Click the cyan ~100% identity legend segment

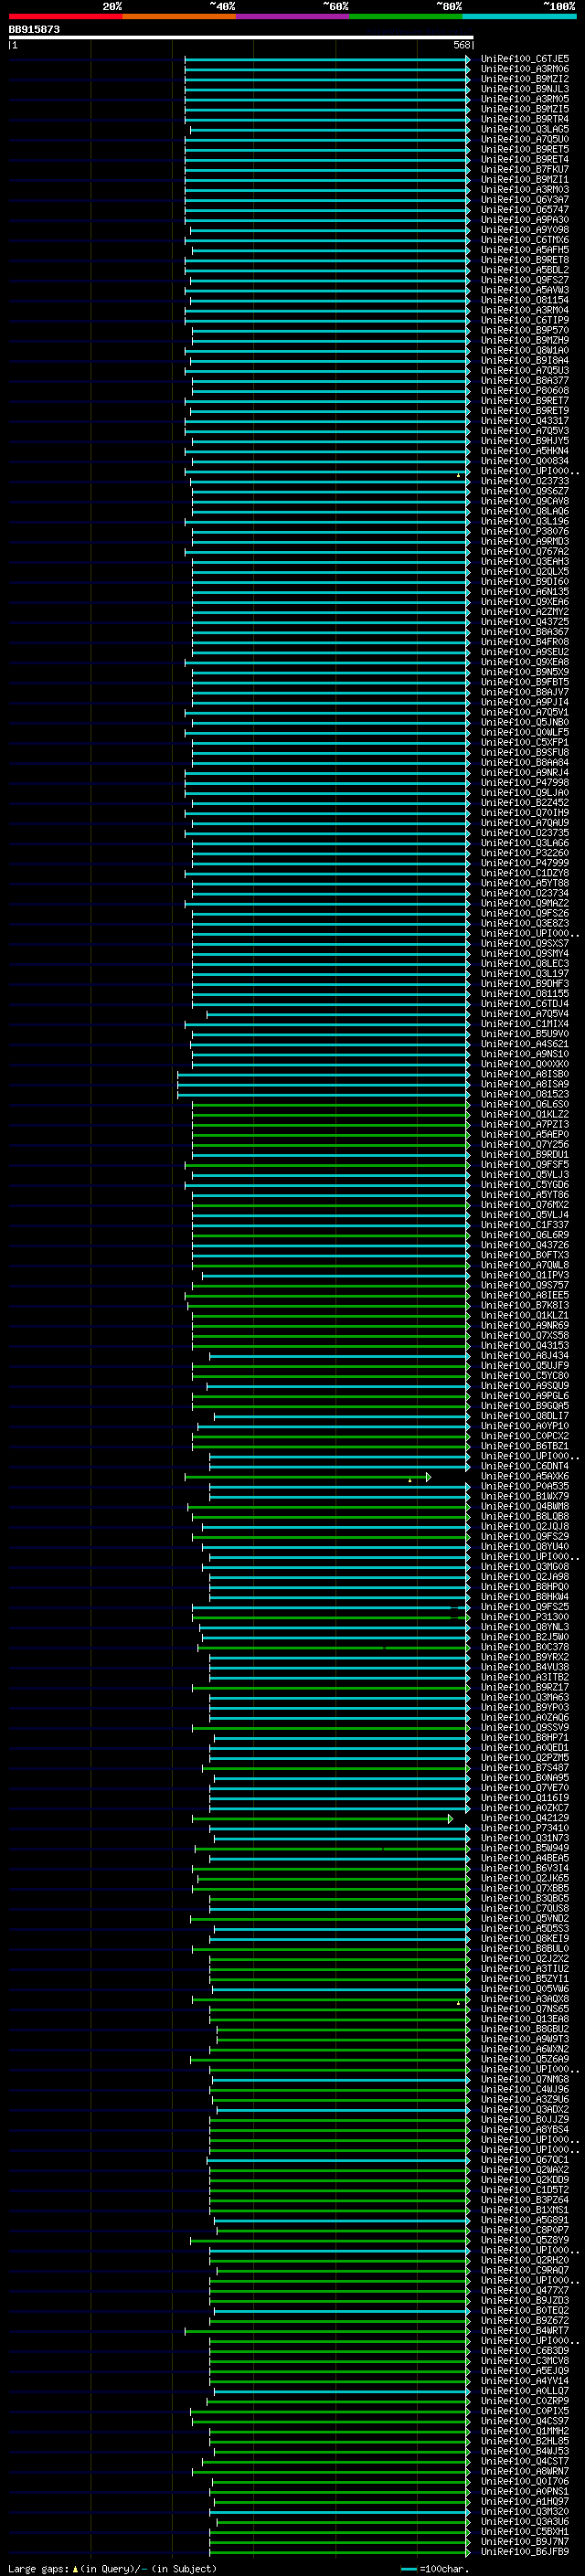[x=520, y=16]
